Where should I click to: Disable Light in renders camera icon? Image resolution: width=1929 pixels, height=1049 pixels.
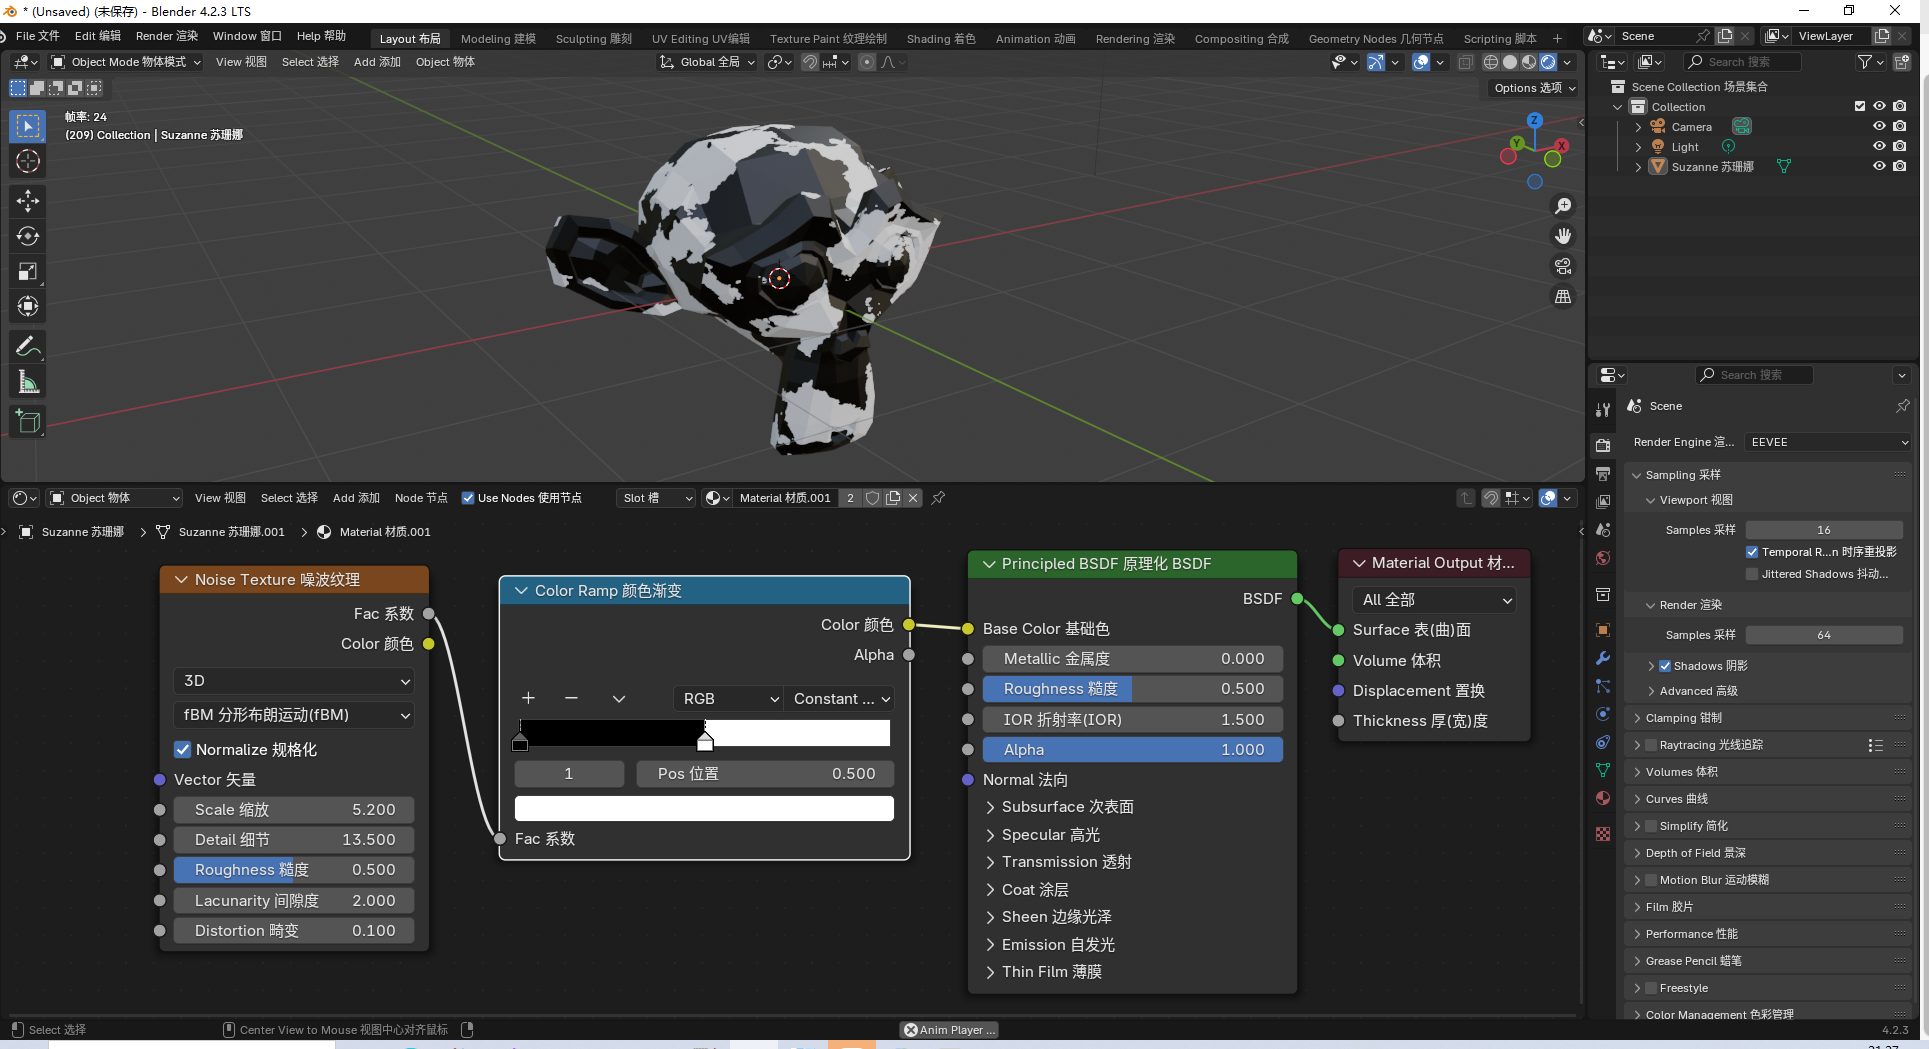(1900, 146)
